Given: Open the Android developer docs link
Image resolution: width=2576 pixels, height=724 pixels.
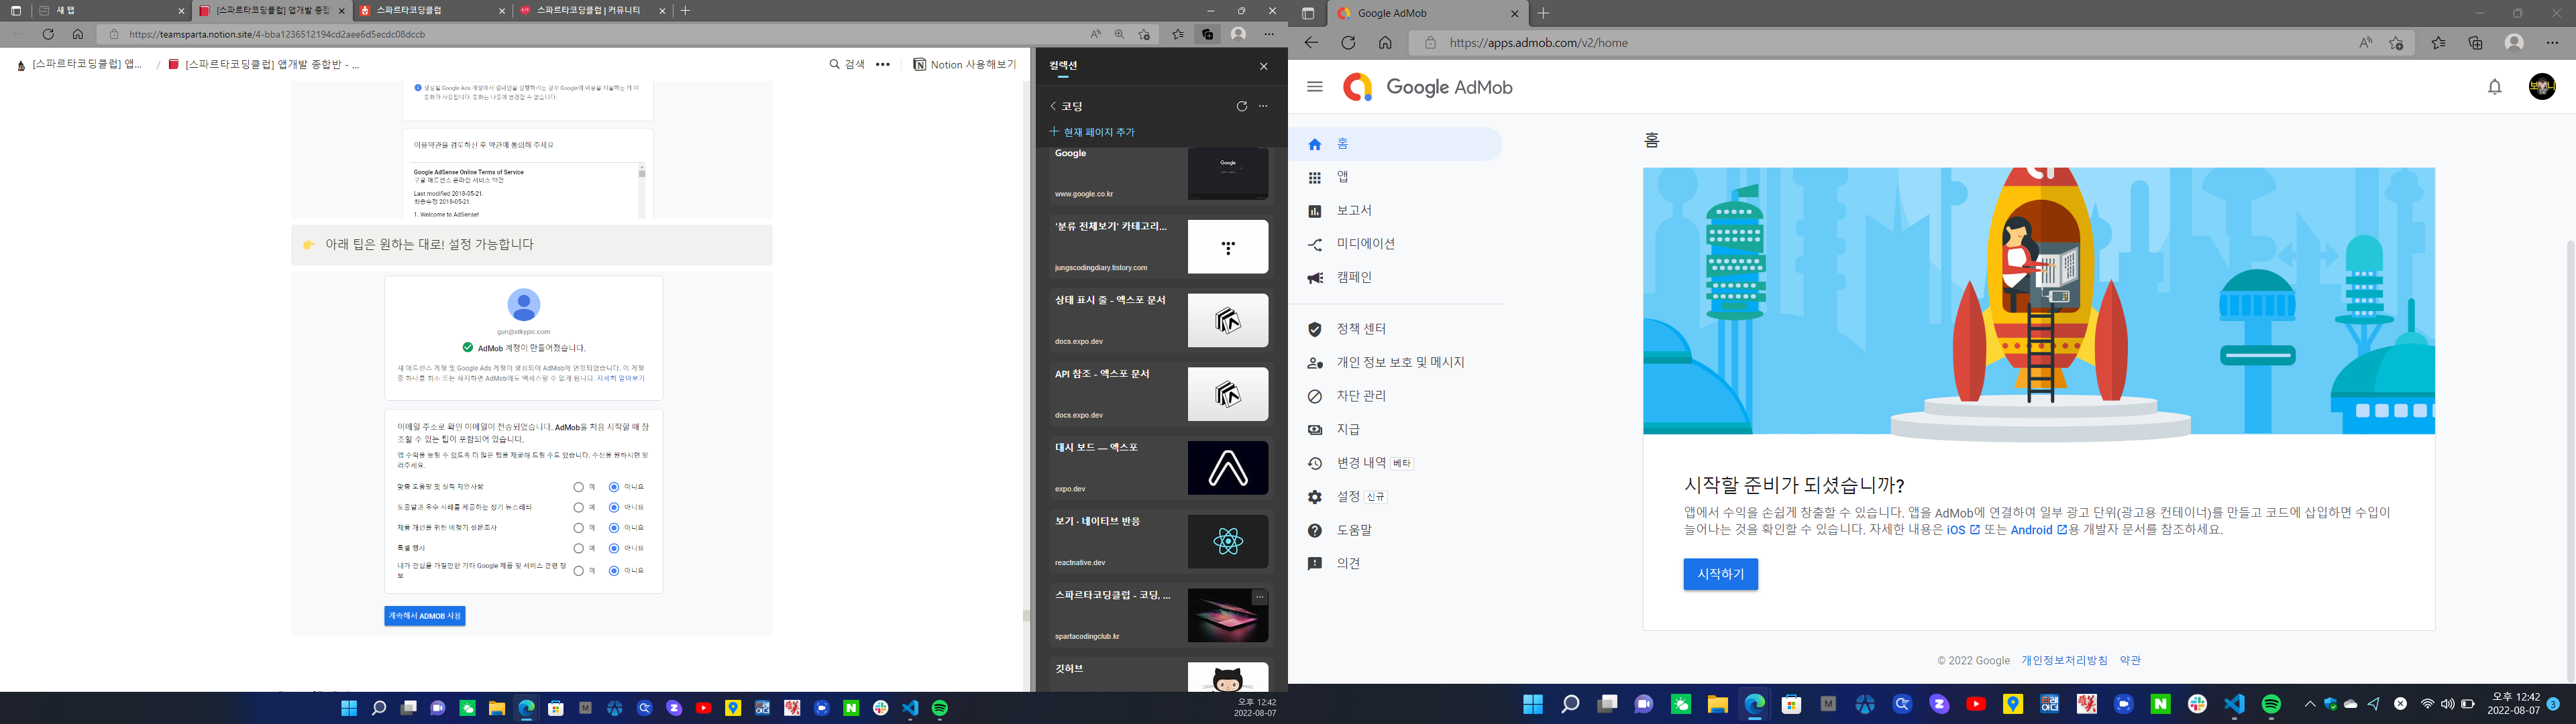Looking at the screenshot, I should point(2038,530).
